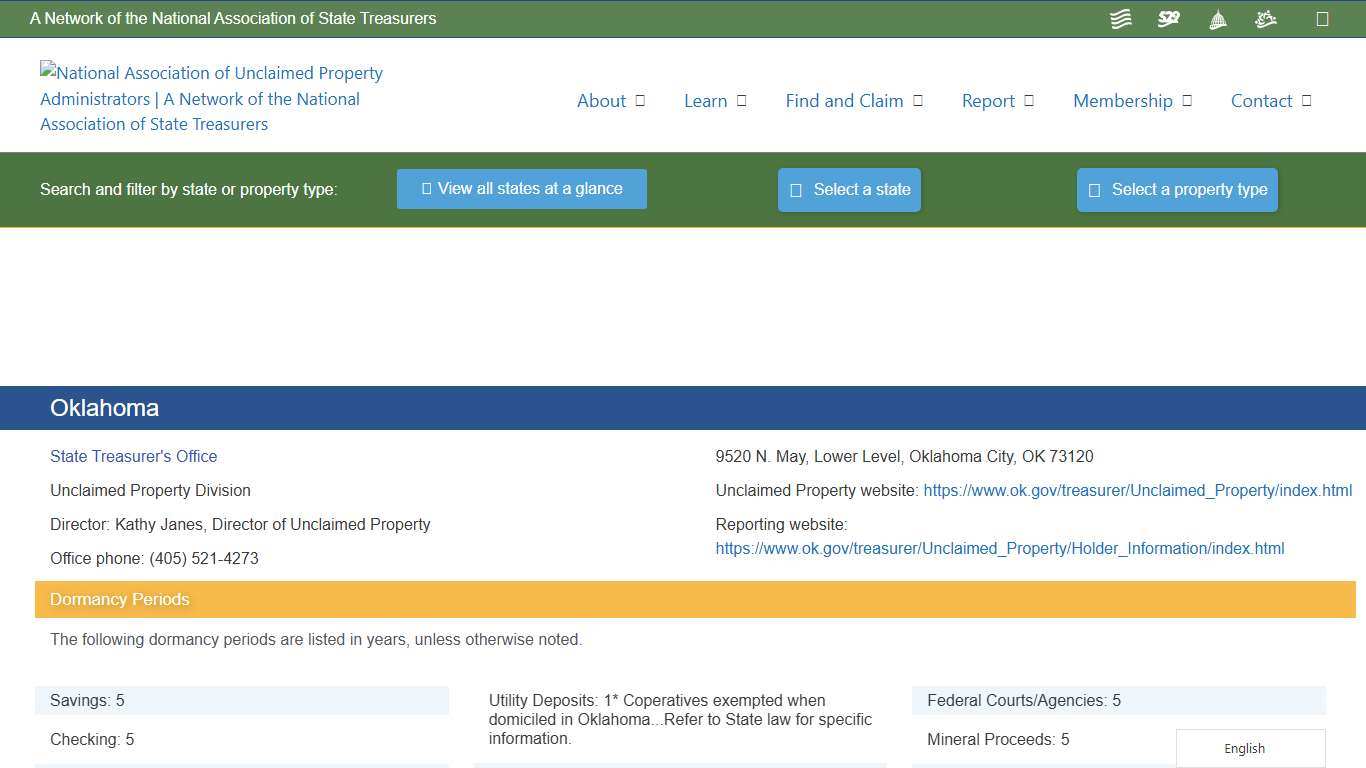Click View all states at a glance
The image size is (1366, 768).
[x=521, y=188]
